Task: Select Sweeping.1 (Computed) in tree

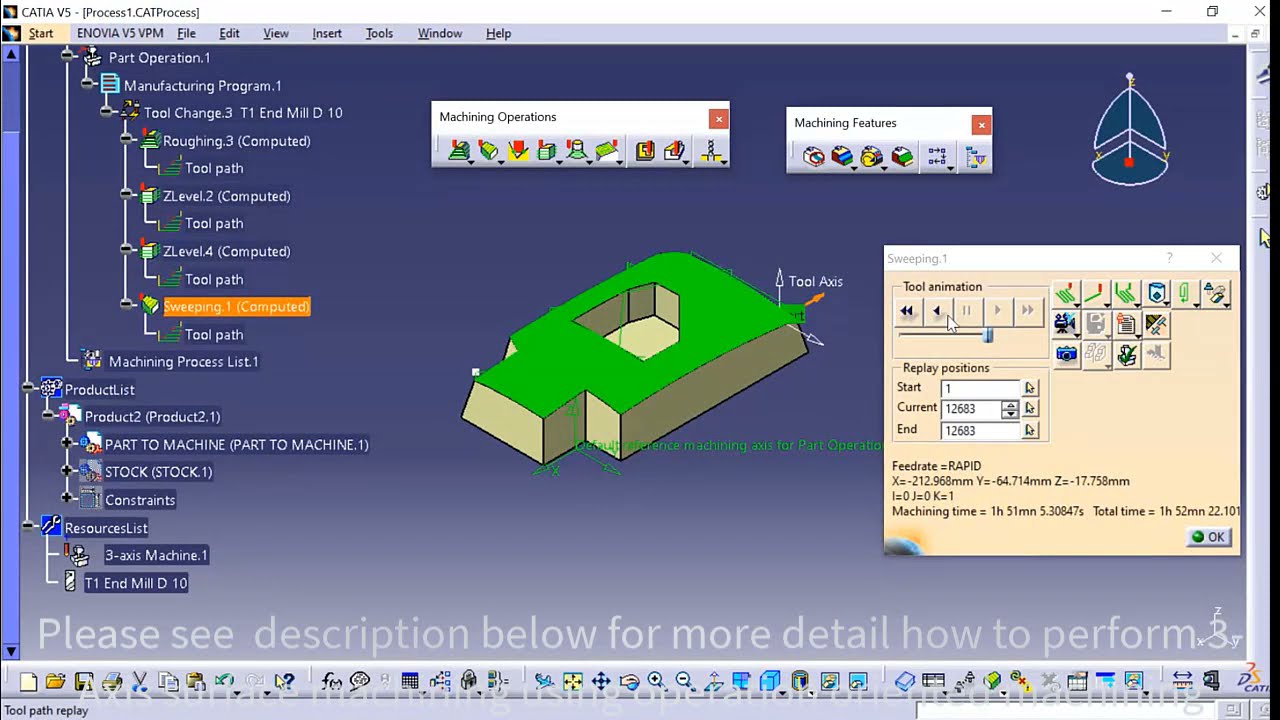Action: click(x=237, y=306)
